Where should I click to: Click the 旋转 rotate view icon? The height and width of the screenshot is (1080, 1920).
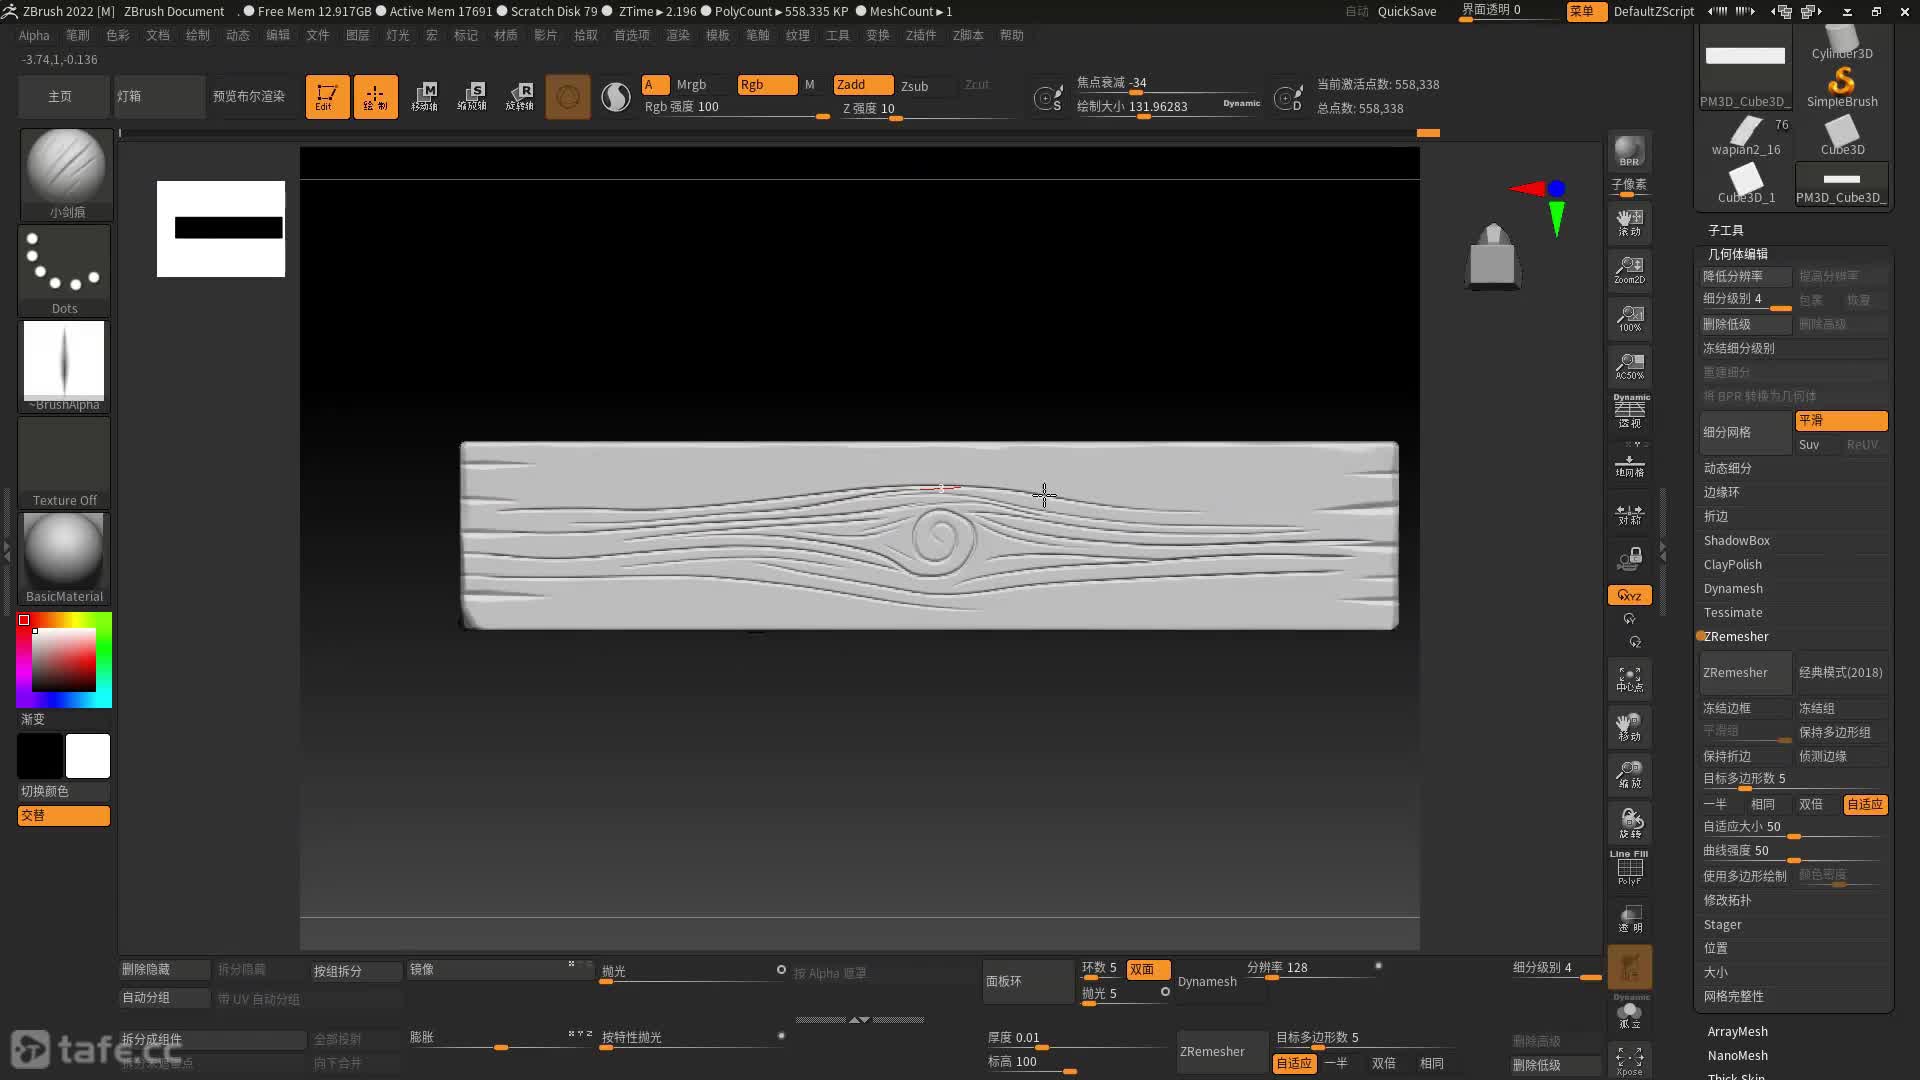pyautogui.click(x=1629, y=823)
